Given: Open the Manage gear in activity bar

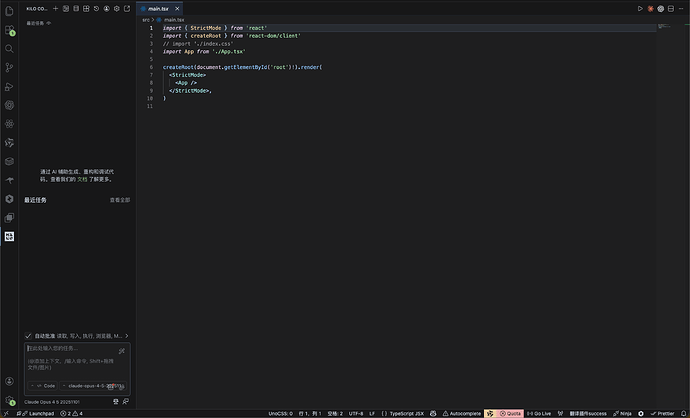Looking at the screenshot, I should click(9, 400).
